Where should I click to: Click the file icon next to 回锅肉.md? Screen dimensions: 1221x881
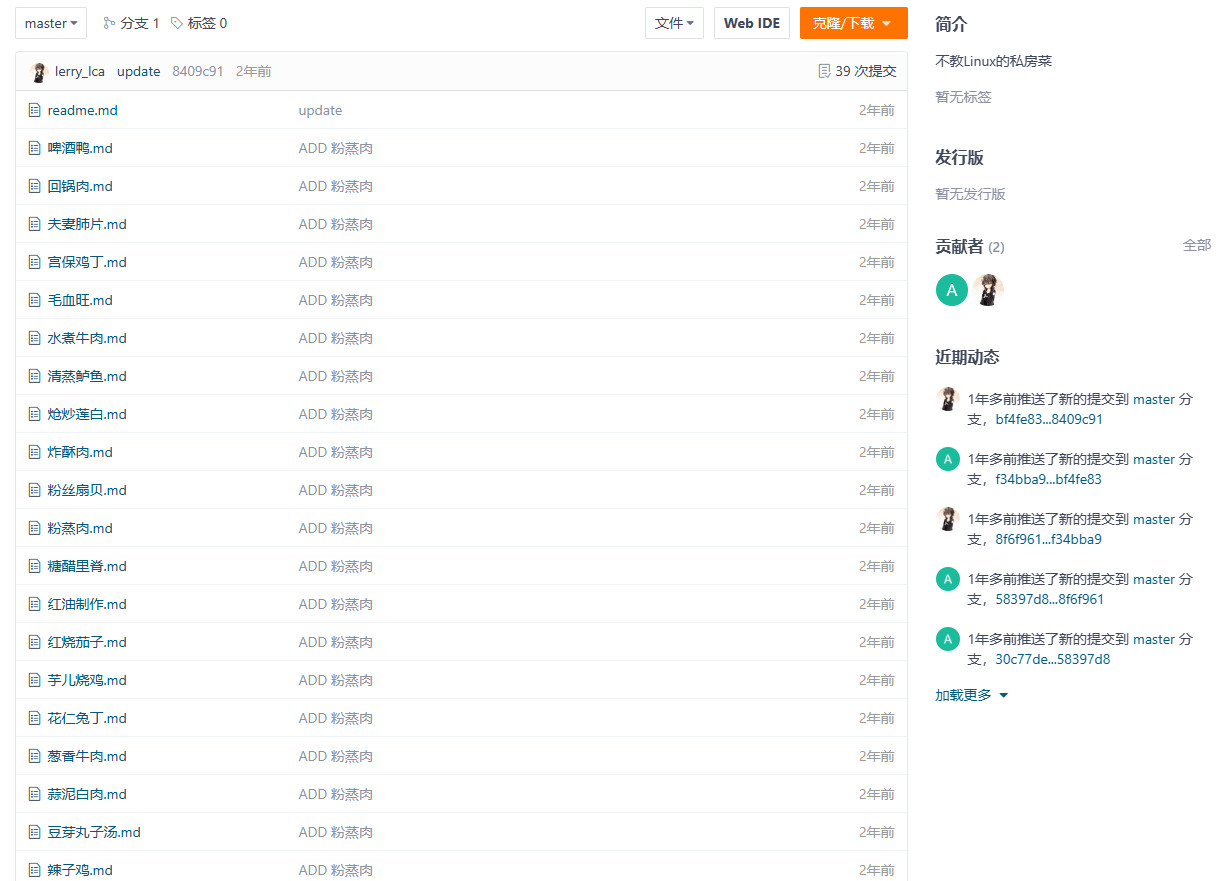point(35,186)
